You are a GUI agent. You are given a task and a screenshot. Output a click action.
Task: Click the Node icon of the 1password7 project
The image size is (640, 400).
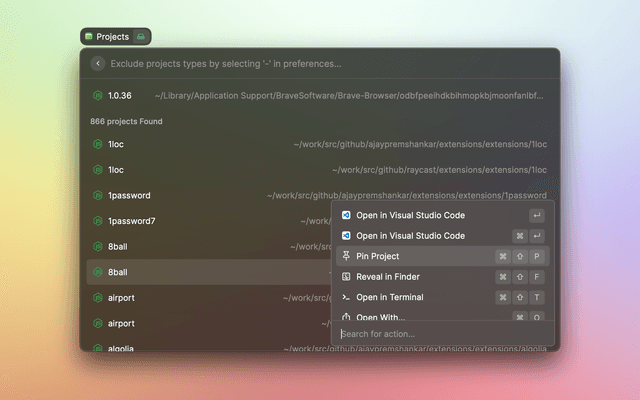click(x=97, y=221)
